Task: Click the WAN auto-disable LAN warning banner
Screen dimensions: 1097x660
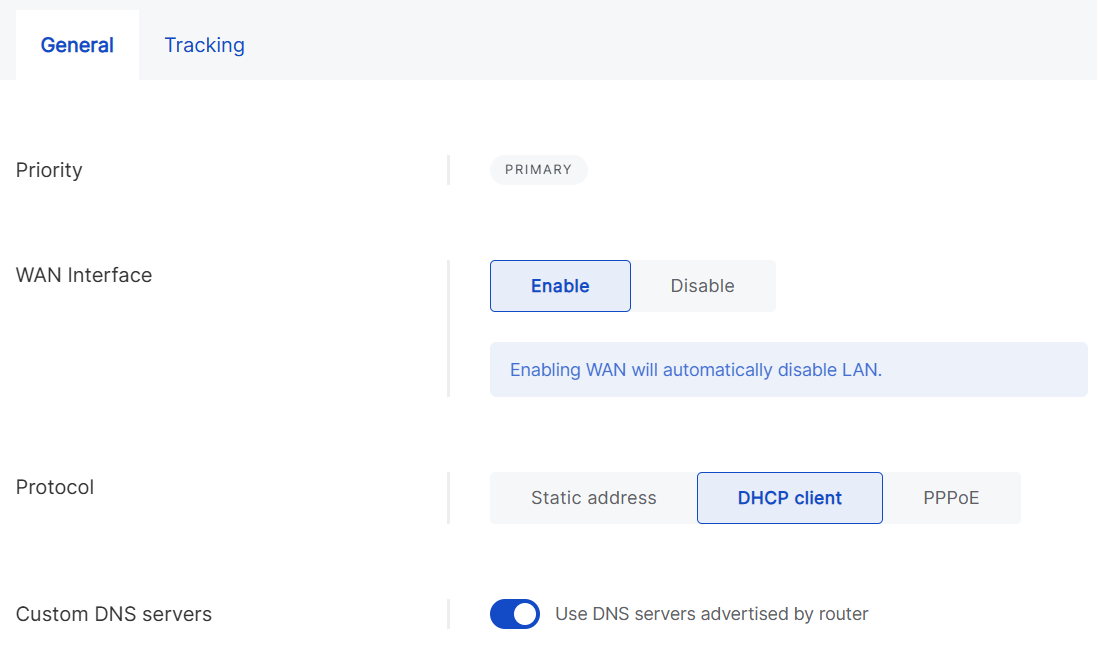Action: point(788,369)
